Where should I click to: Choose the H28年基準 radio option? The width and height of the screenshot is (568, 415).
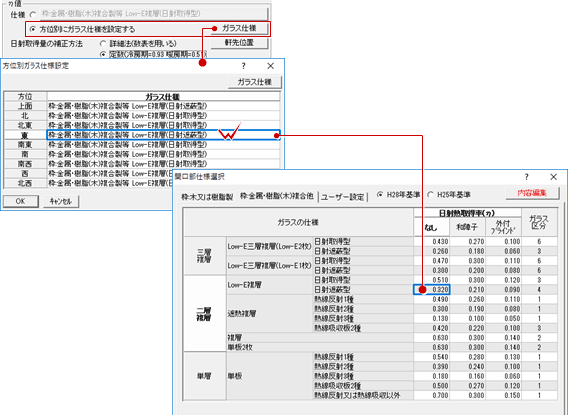pyautogui.click(x=380, y=194)
